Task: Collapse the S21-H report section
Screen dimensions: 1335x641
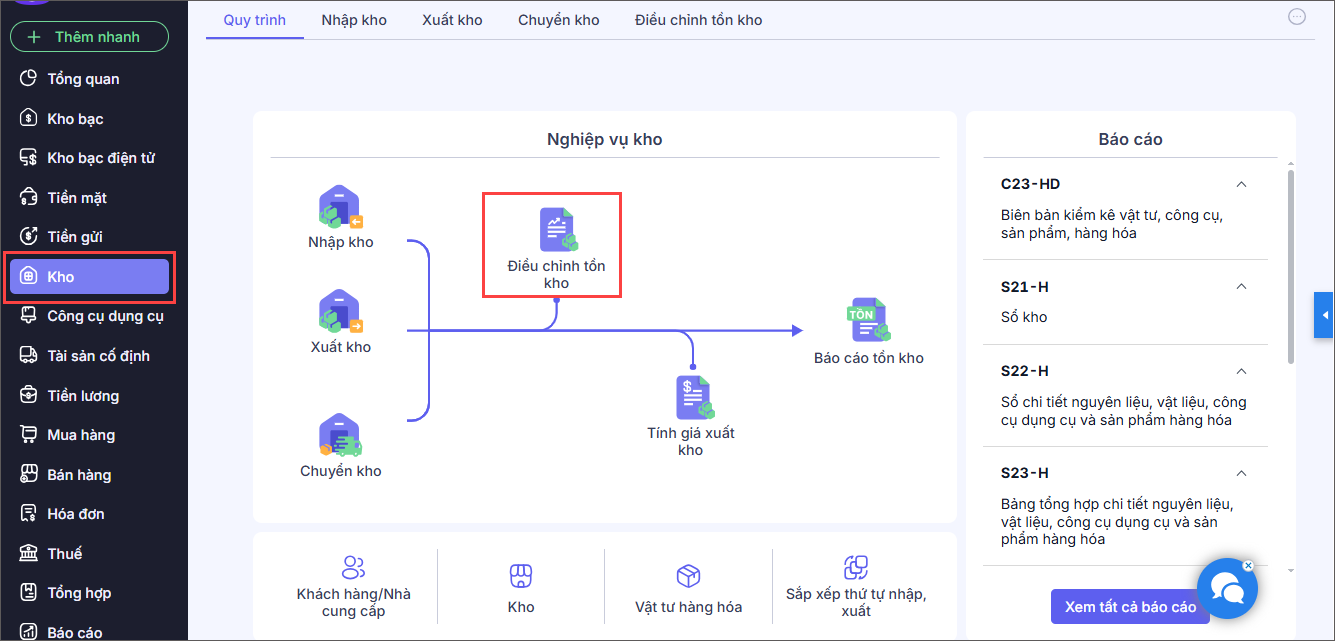Action: tap(1241, 287)
